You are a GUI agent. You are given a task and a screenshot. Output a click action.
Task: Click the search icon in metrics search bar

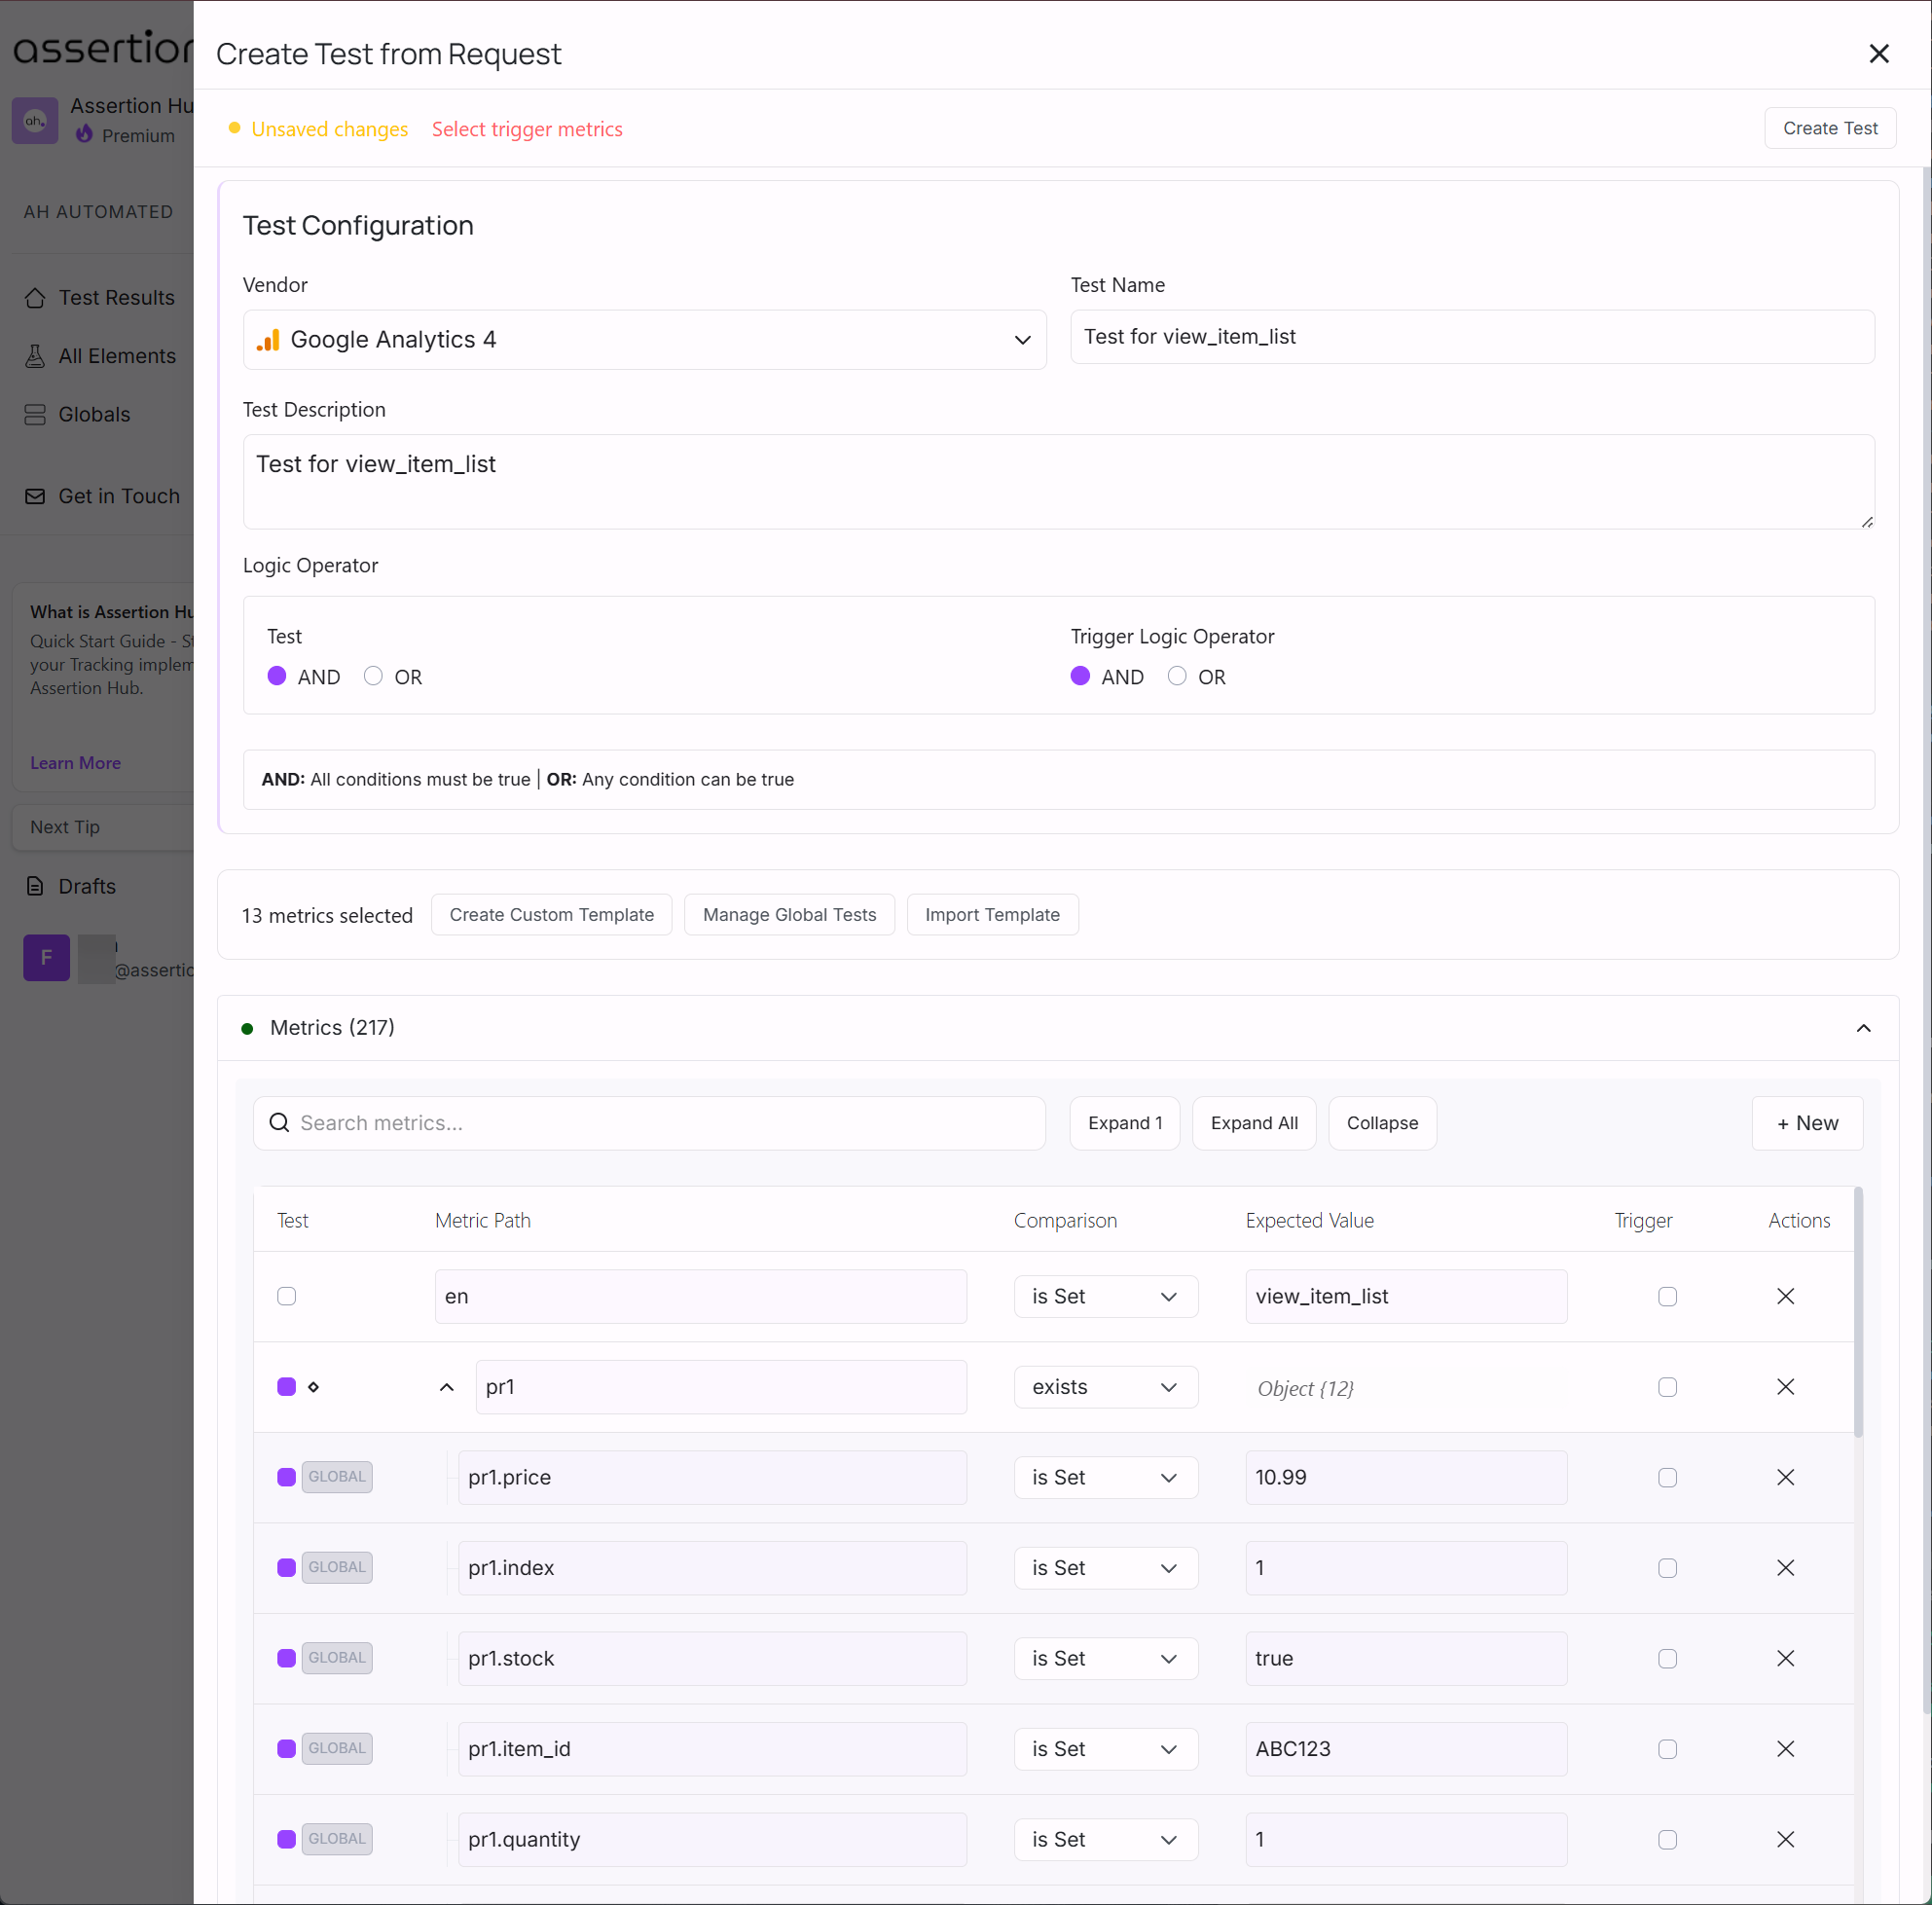[x=278, y=1123]
